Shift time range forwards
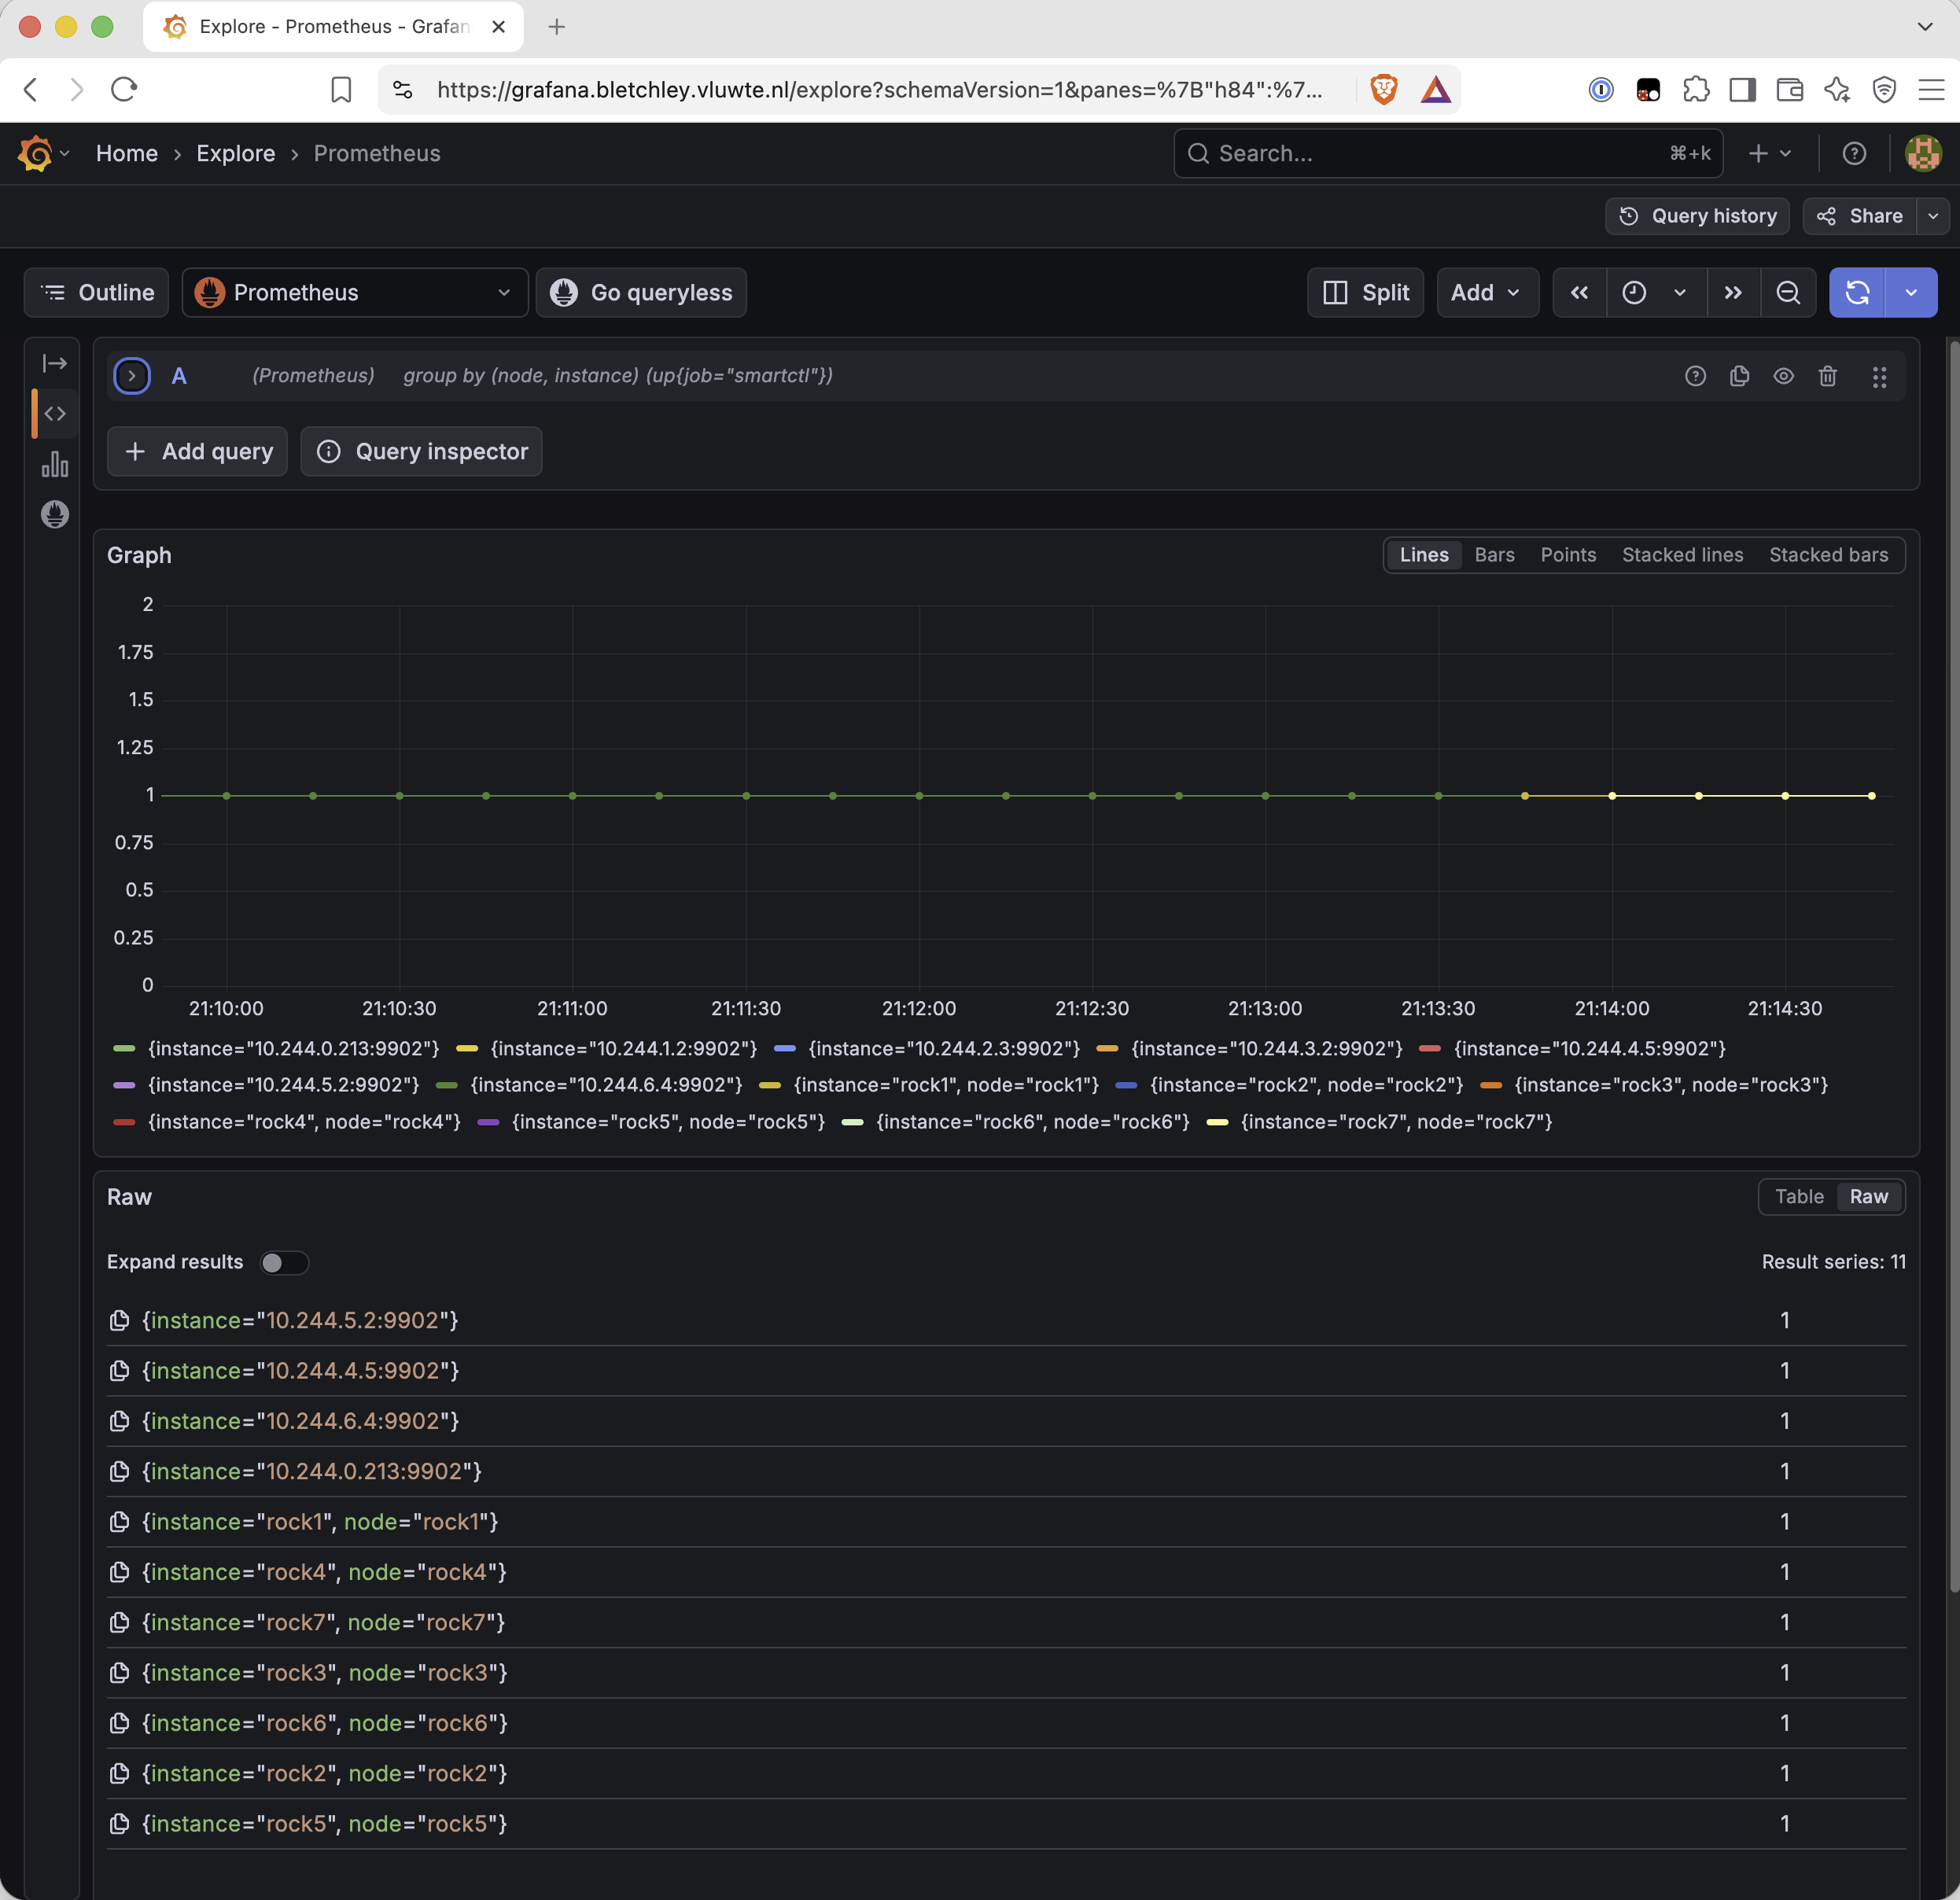 [x=1733, y=292]
